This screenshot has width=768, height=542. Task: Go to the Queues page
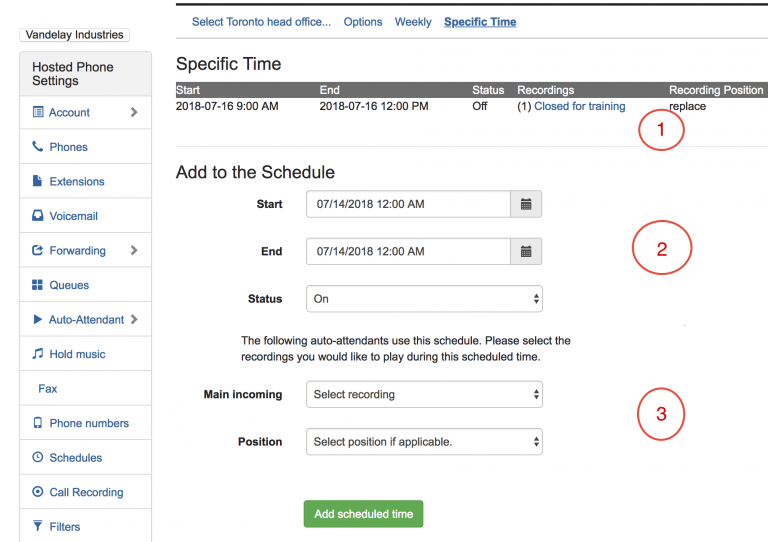[69, 285]
